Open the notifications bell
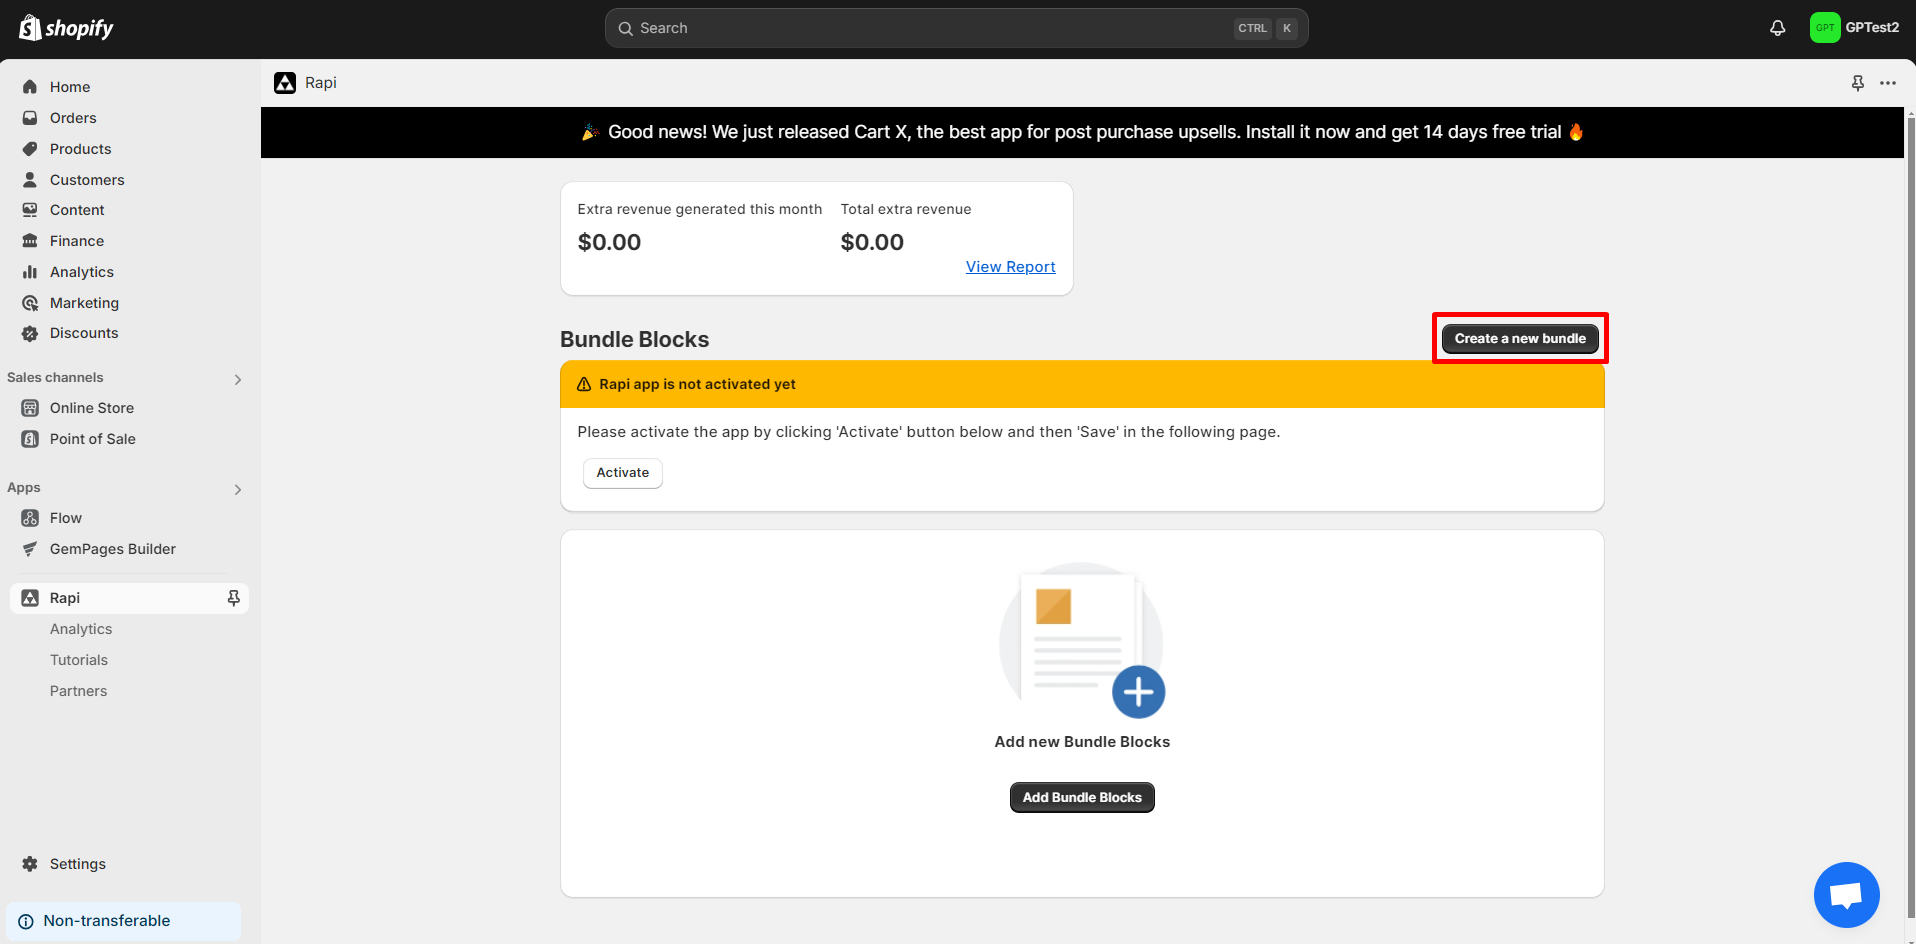Viewport: 1916px width, 944px height. click(x=1777, y=28)
